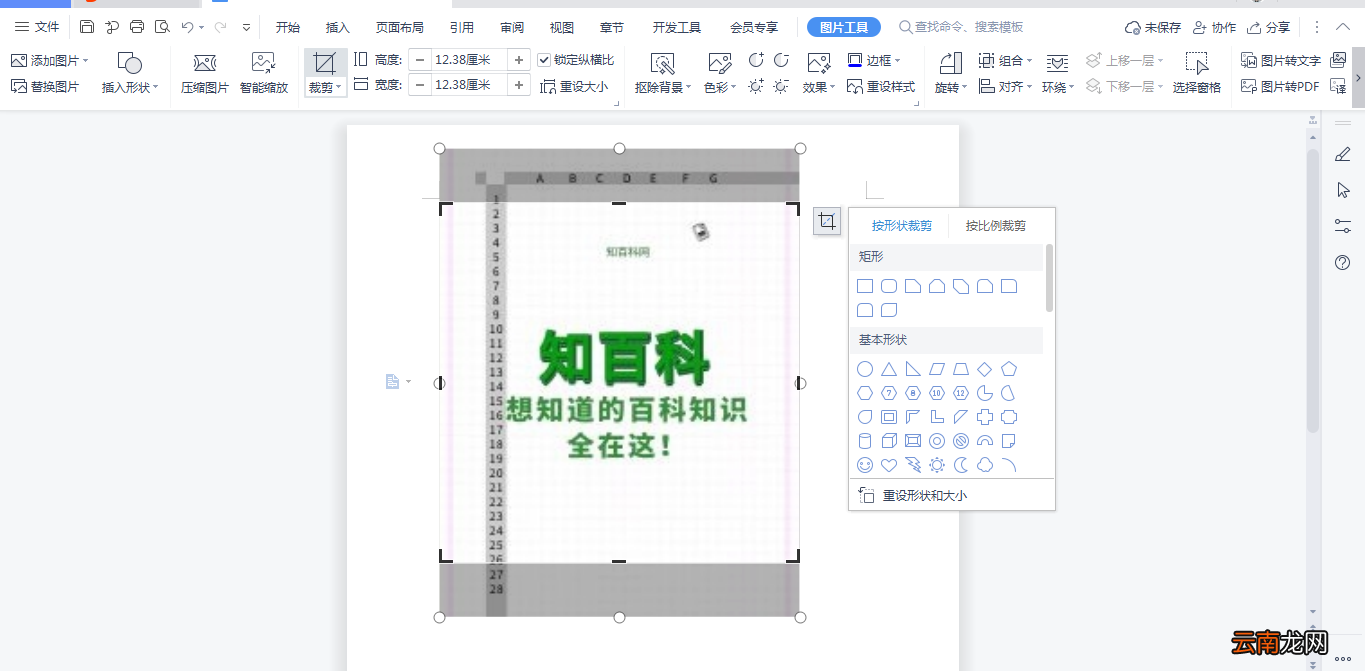Click the floating crop icon beside image
The height and width of the screenshot is (671, 1365).
click(x=827, y=222)
